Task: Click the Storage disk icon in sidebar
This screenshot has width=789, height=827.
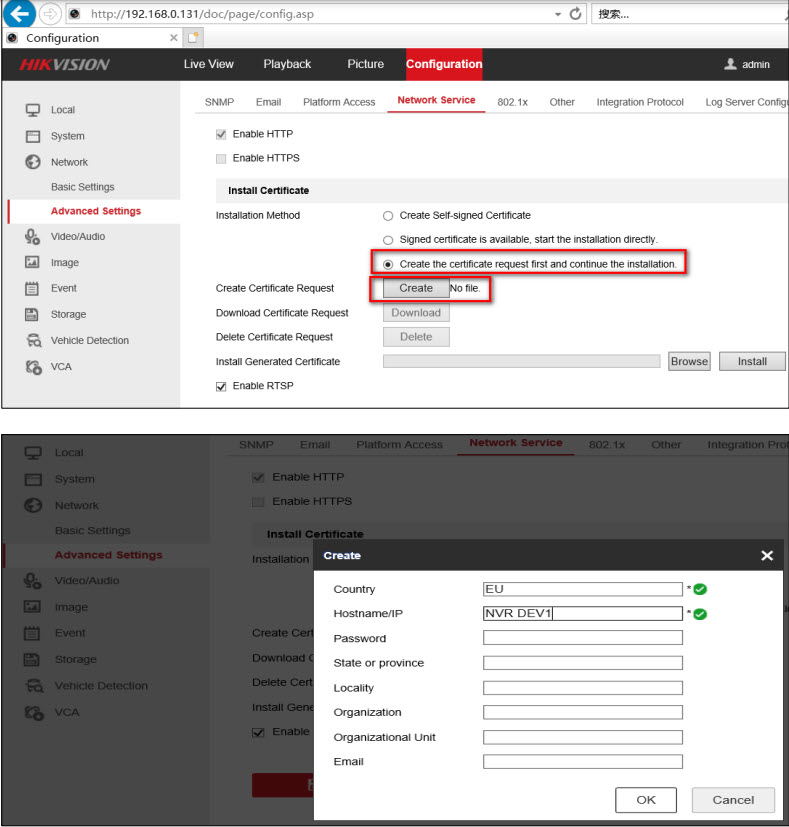Action: point(32,314)
